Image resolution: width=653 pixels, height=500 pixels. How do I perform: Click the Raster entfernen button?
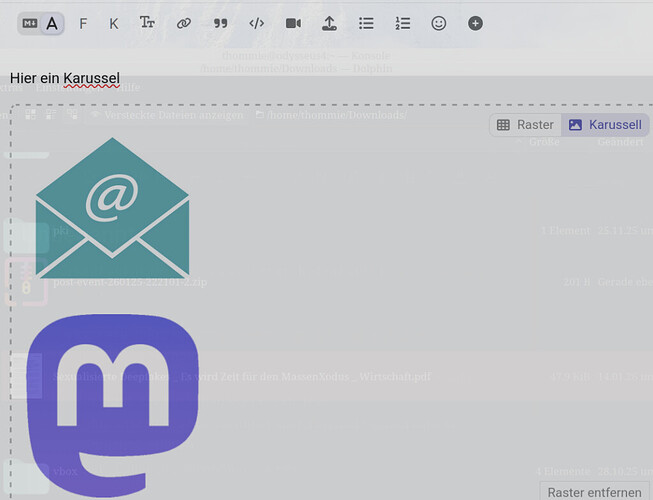(594, 492)
